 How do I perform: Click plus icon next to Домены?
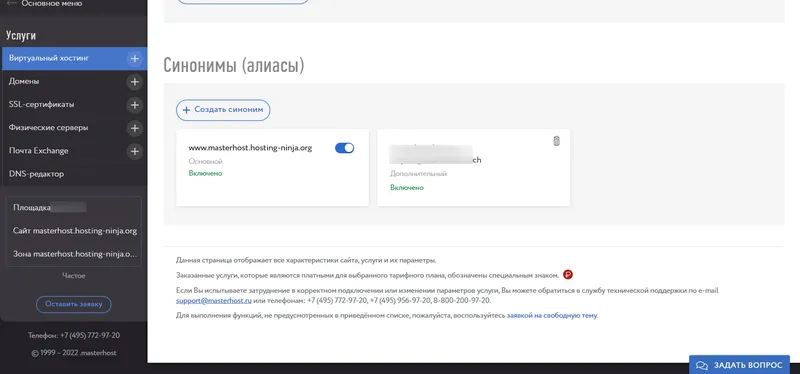[x=135, y=82]
